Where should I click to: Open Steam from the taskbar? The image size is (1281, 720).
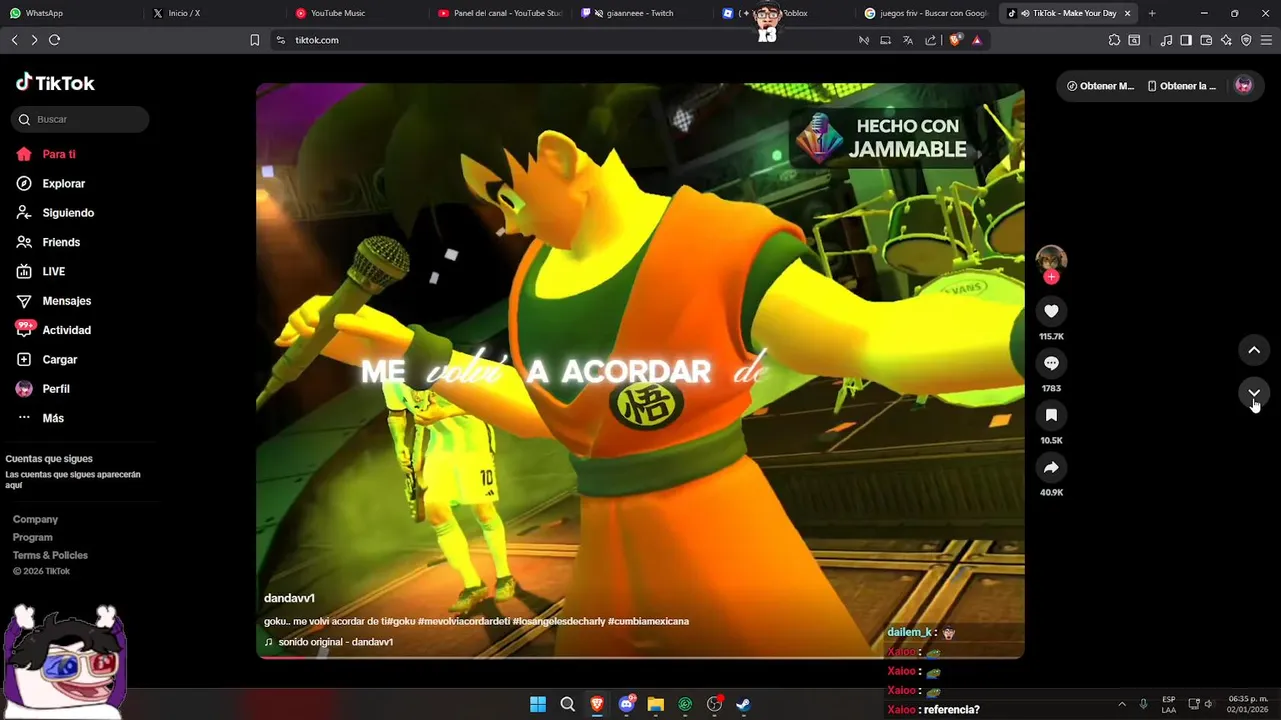pyautogui.click(x=744, y=704)
